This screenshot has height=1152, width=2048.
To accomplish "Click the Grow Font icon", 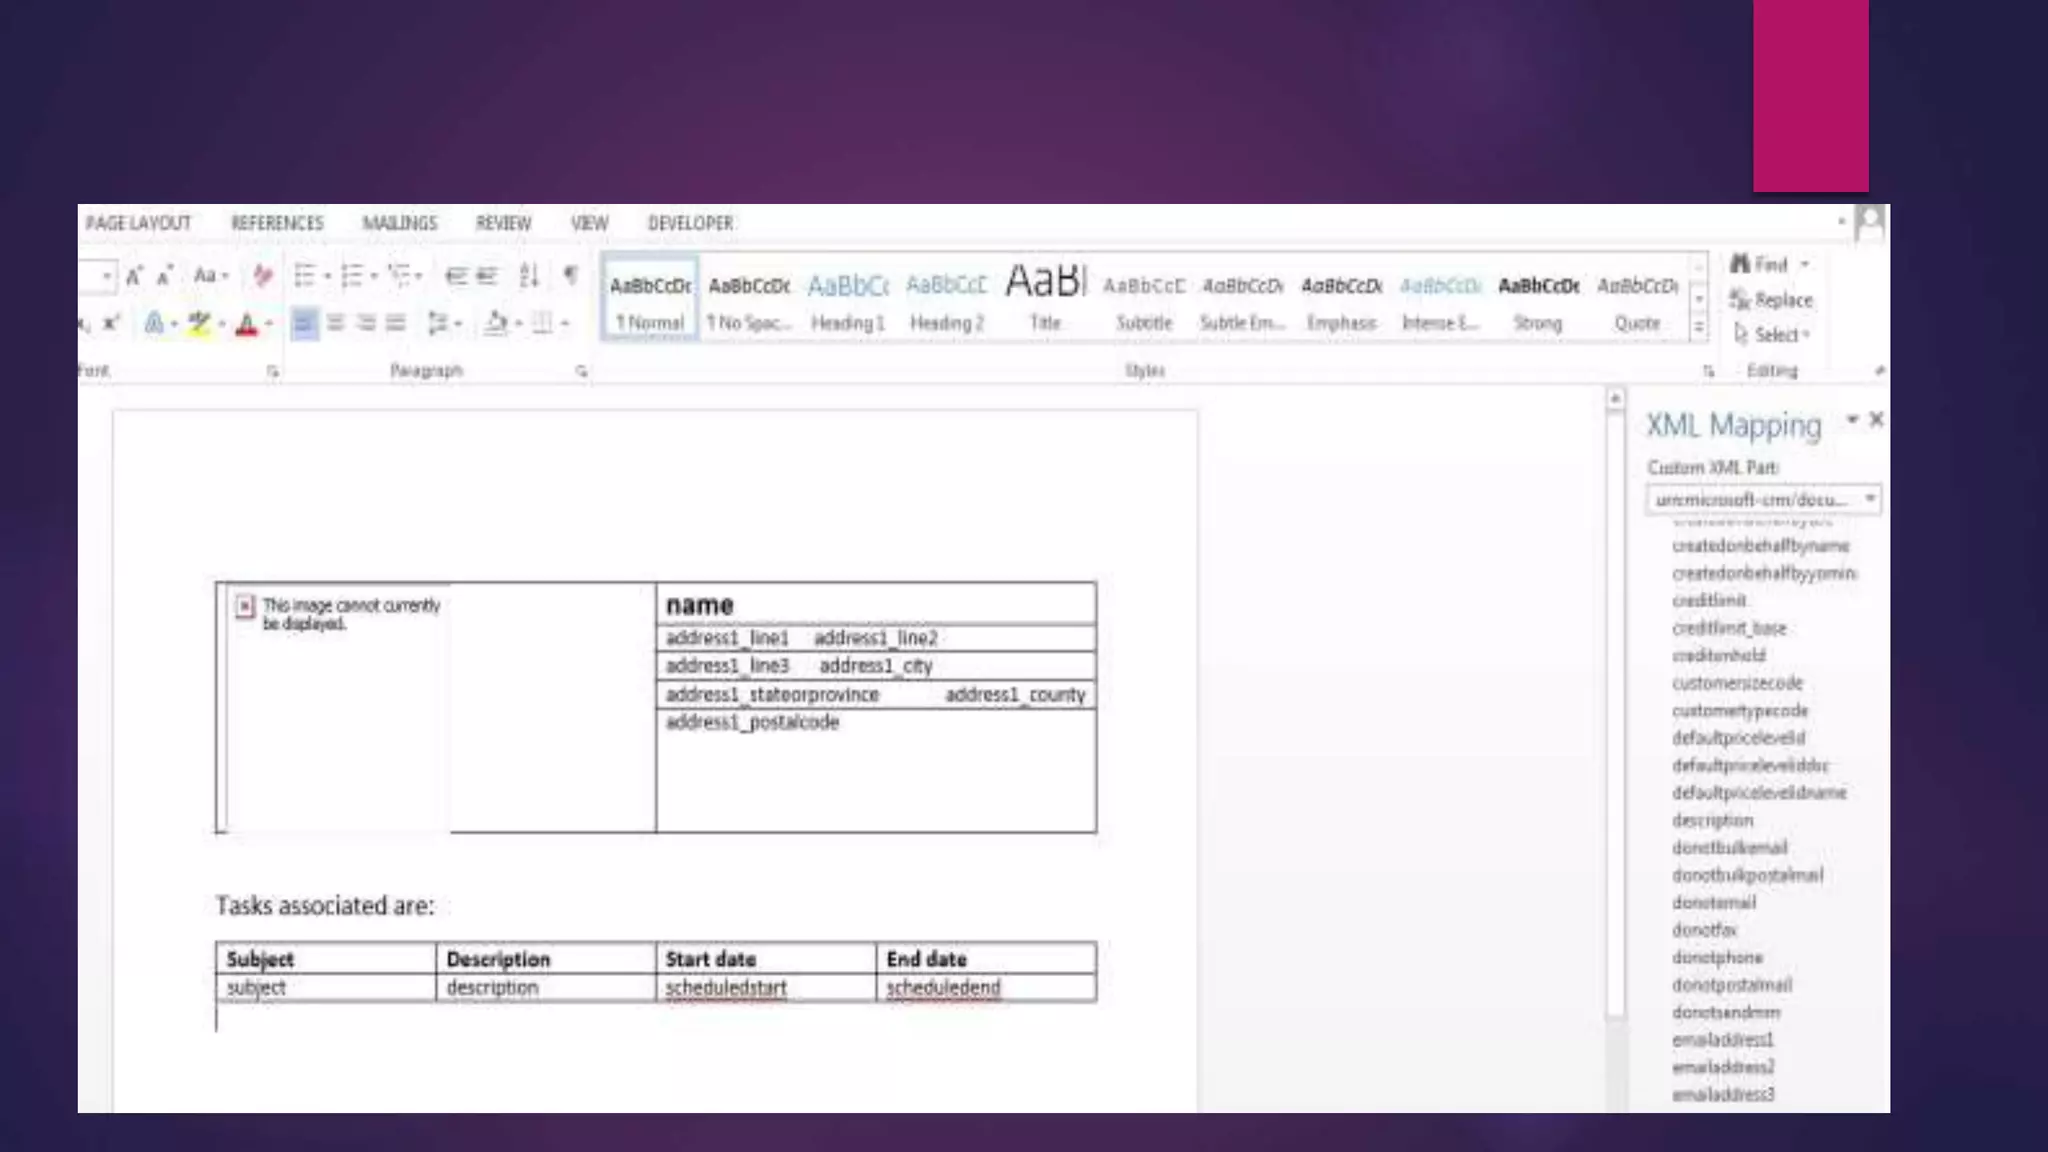I will (134, 275).
